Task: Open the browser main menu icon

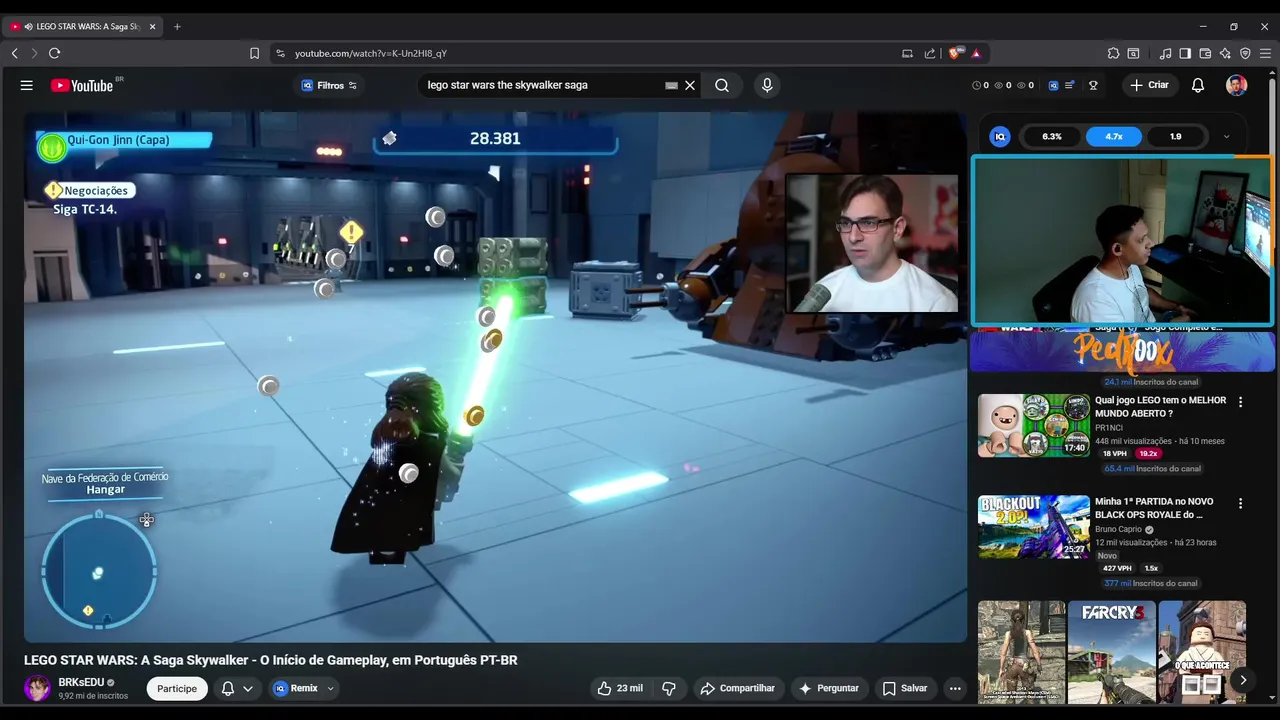Action: [1265, 53]
